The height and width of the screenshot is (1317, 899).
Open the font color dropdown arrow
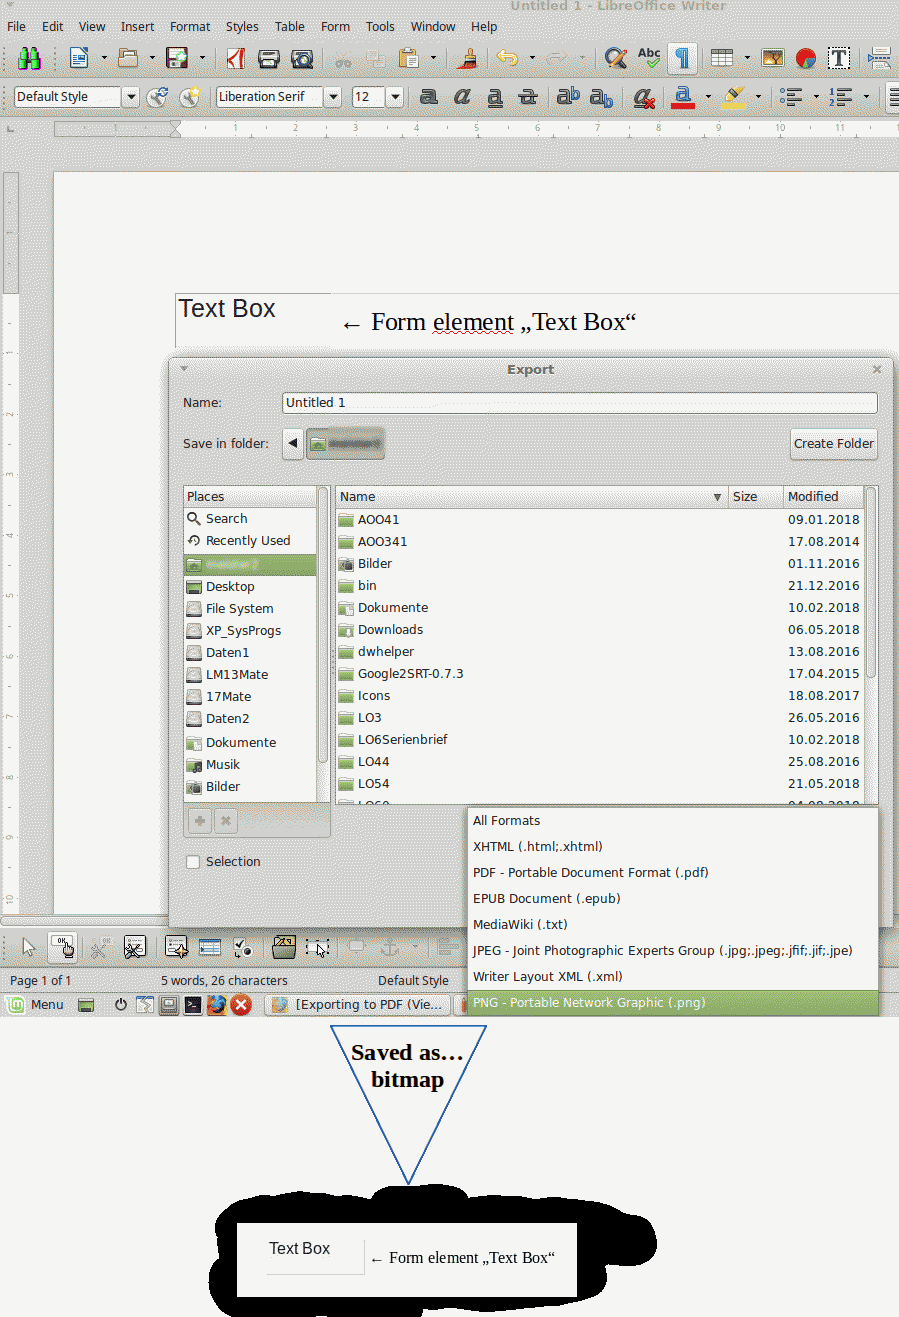(x=708, y=97)
